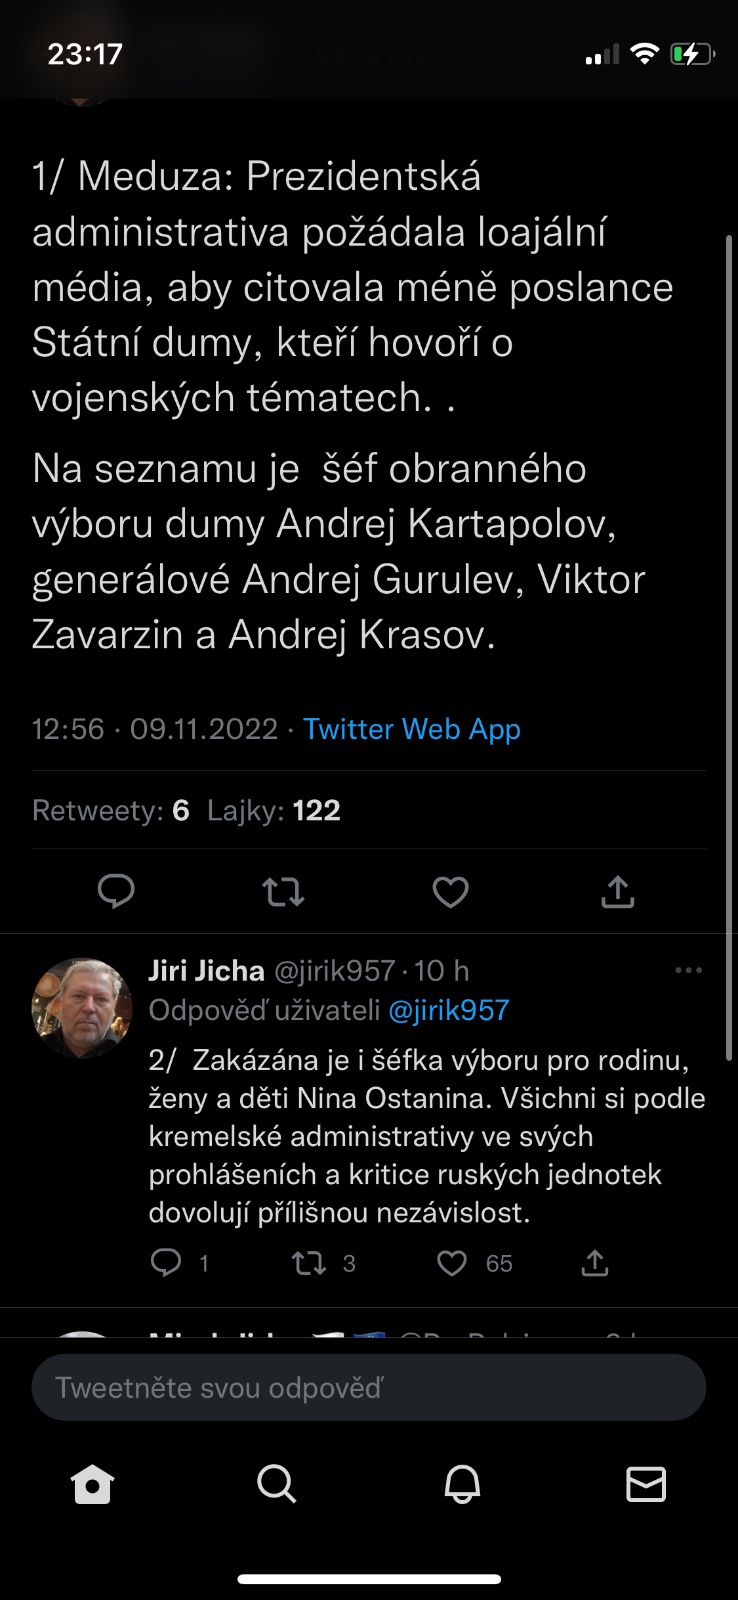This screenshot has width=738, height=1600.
Task: Retweet Jiri Jicha's reply with 3 retweets
Action: pyautogui.click(x=309, y=1263)
